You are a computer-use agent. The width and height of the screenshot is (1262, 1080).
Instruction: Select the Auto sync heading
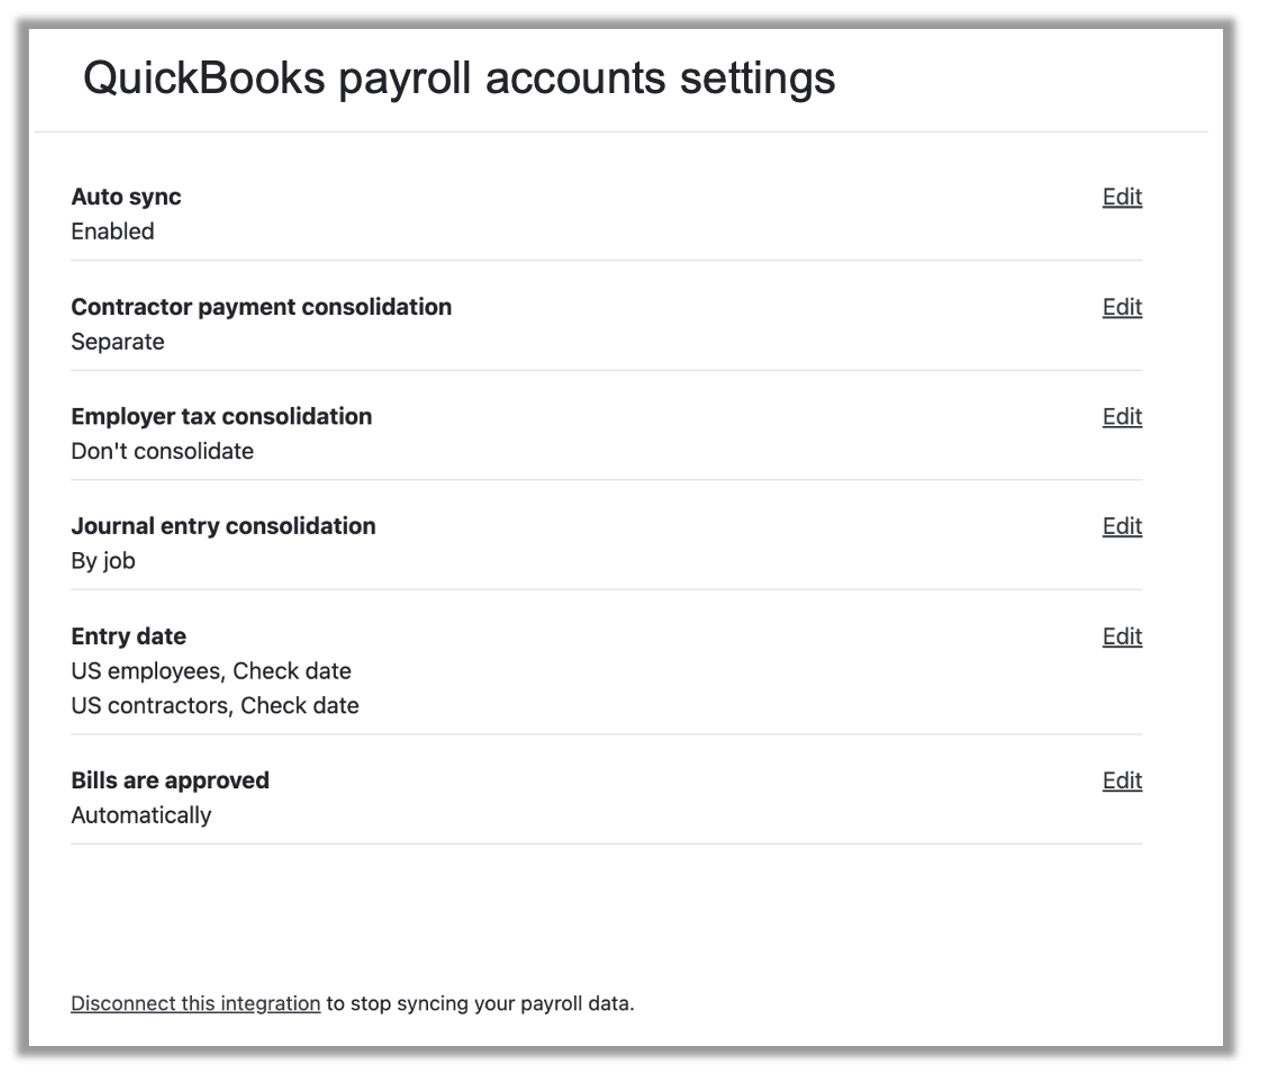(126, 197)
